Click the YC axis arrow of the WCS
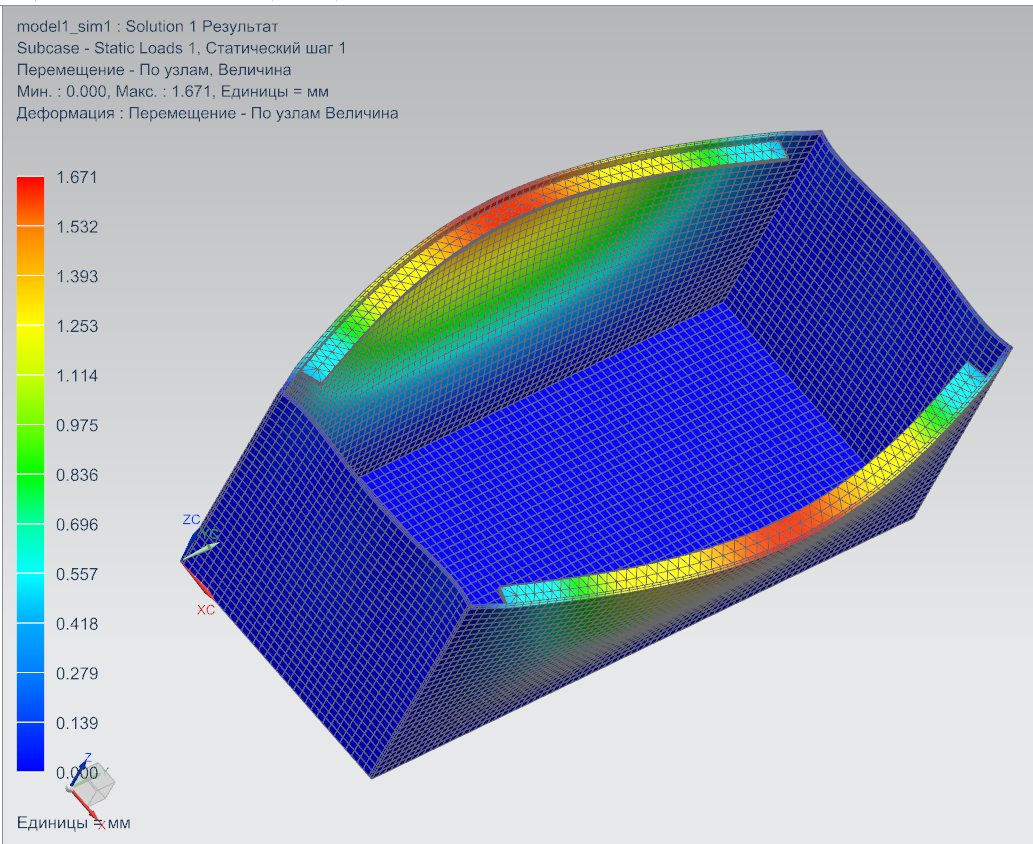 pos(205,538)
